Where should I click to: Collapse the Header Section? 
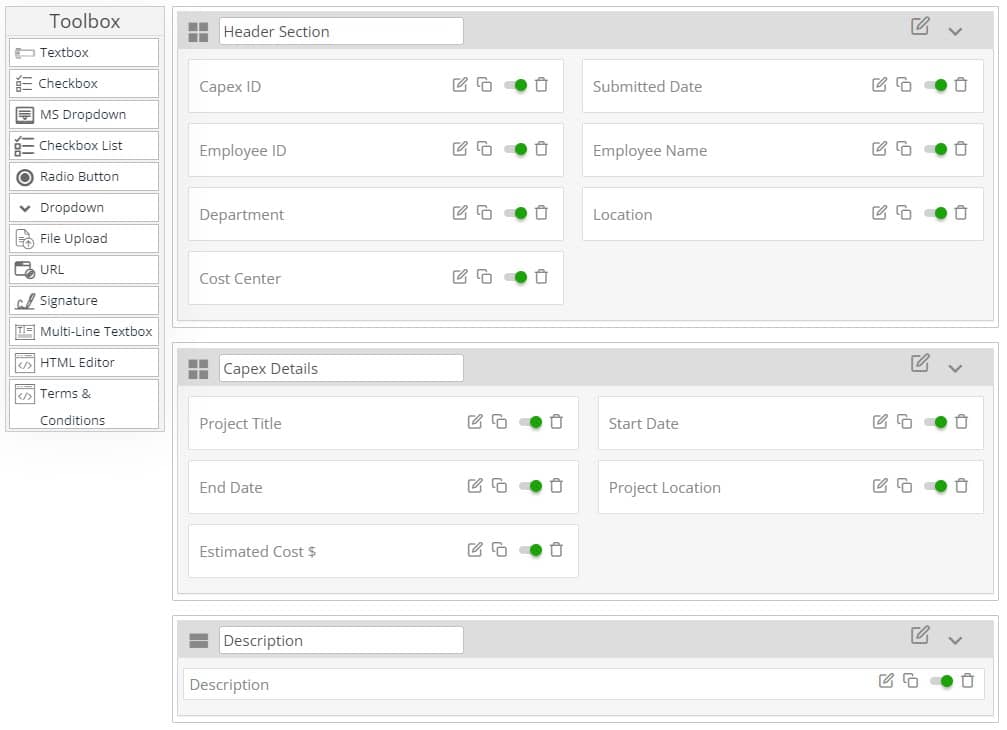tap(956, 31)
